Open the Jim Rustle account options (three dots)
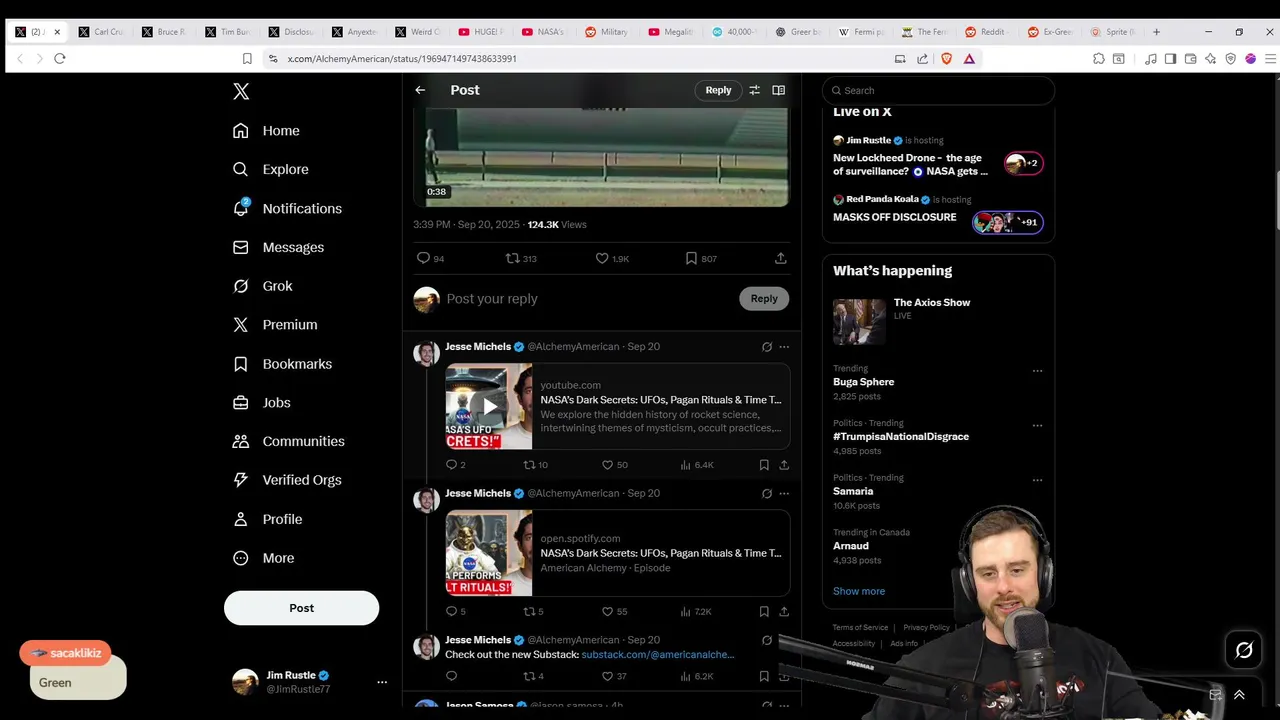 point(382,682)
